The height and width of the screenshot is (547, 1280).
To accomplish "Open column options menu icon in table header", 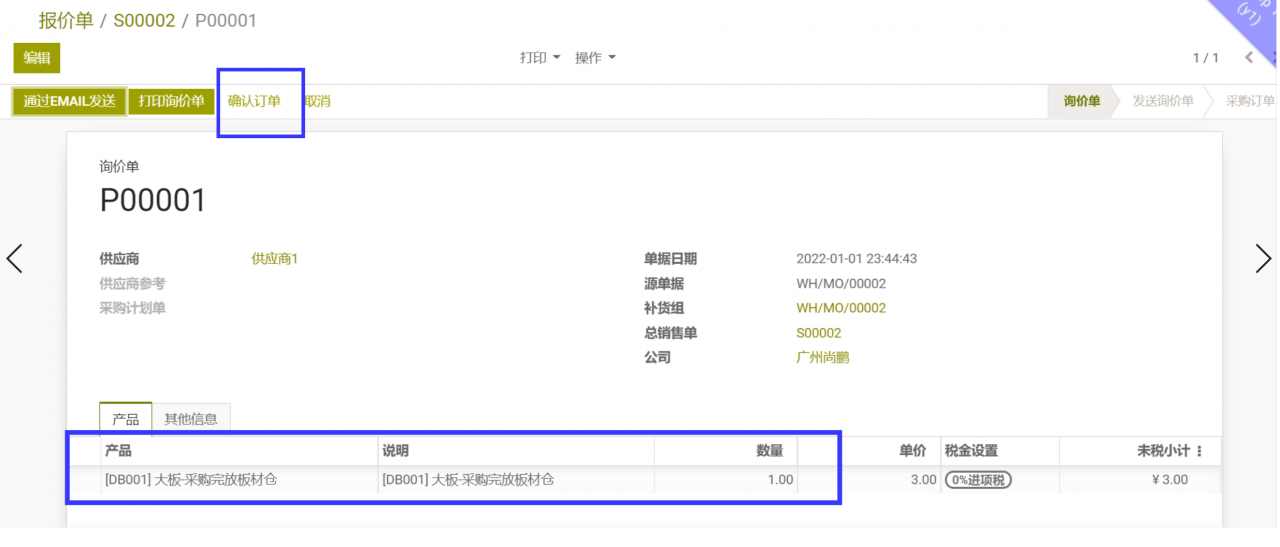I will point(1200,451).
